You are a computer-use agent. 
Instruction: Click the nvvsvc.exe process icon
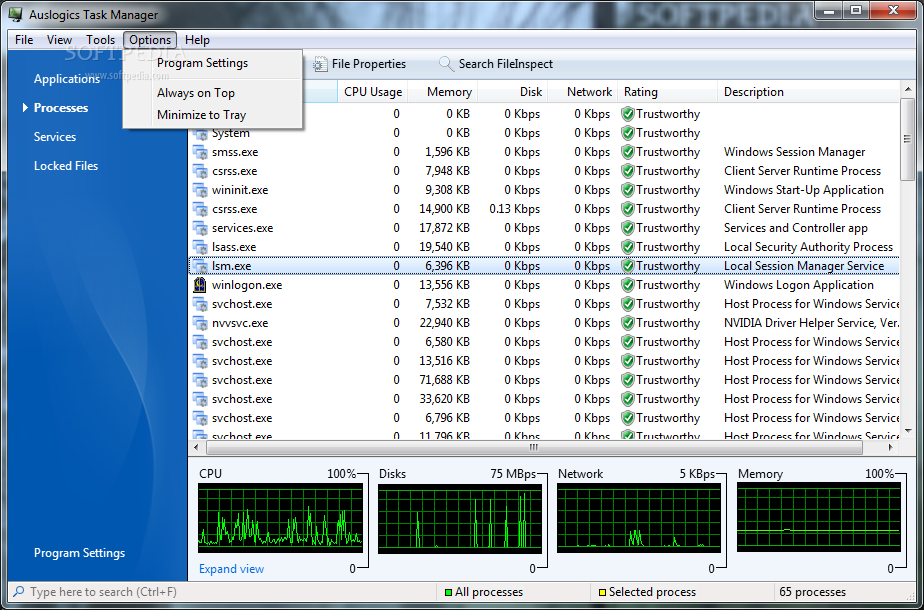coord(200,323)
